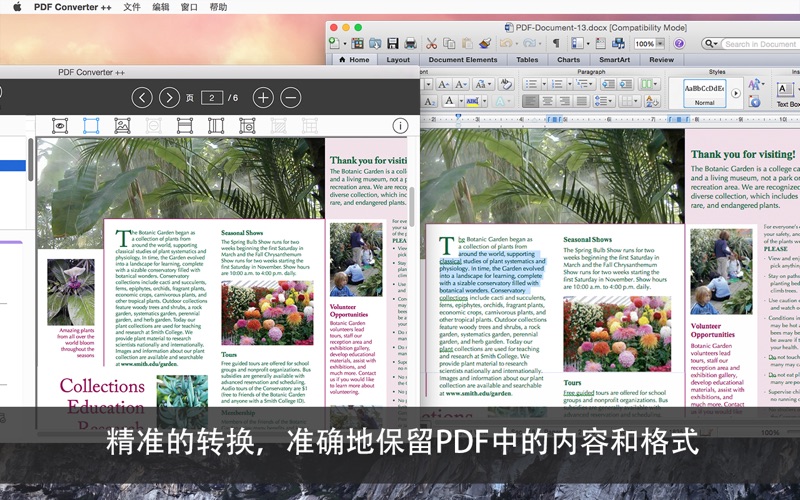The image size is (800, 500).
Task: Expand the bullets style dropdown arrow
Action: coord(544,84)
